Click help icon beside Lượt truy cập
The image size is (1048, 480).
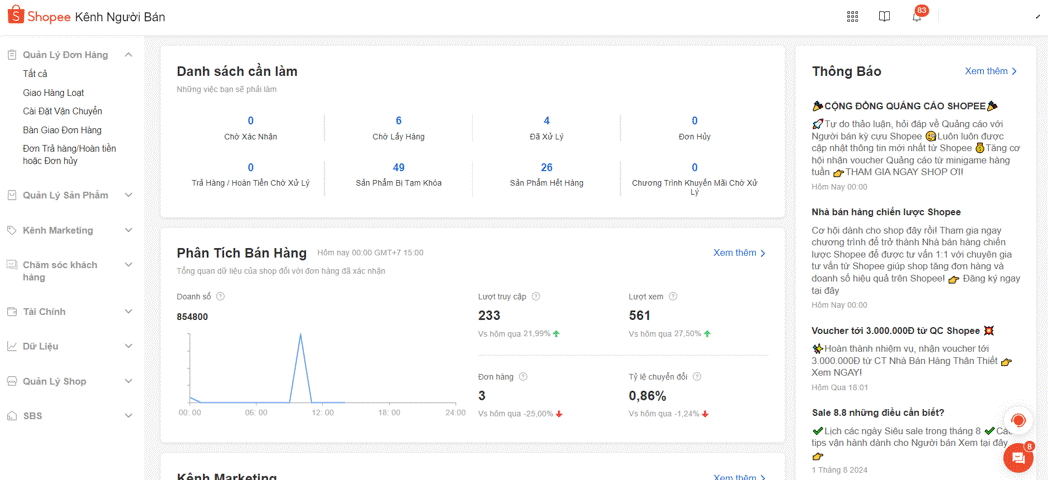[536, 296]
